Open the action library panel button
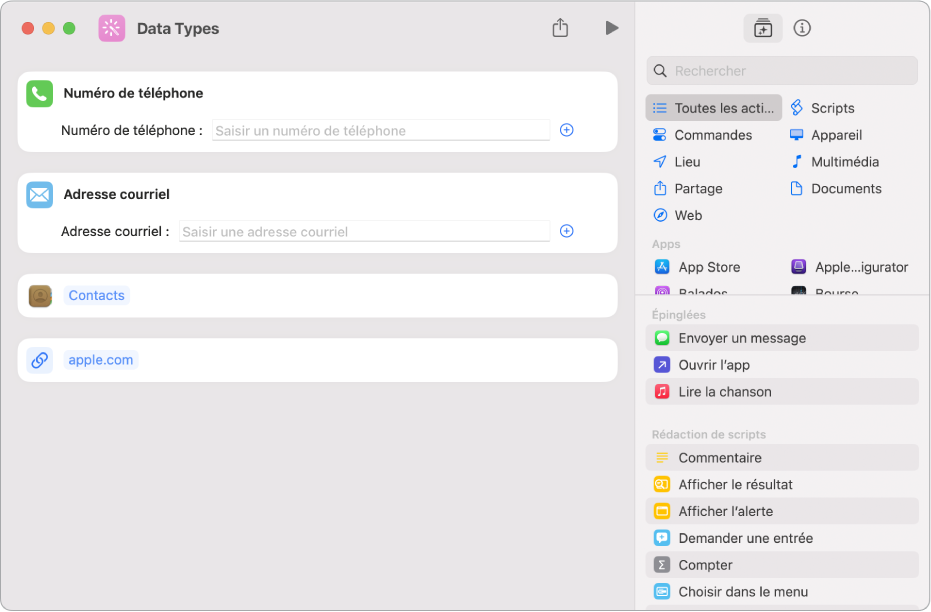Viewport: 931px width, 612px height. [762, 28]
